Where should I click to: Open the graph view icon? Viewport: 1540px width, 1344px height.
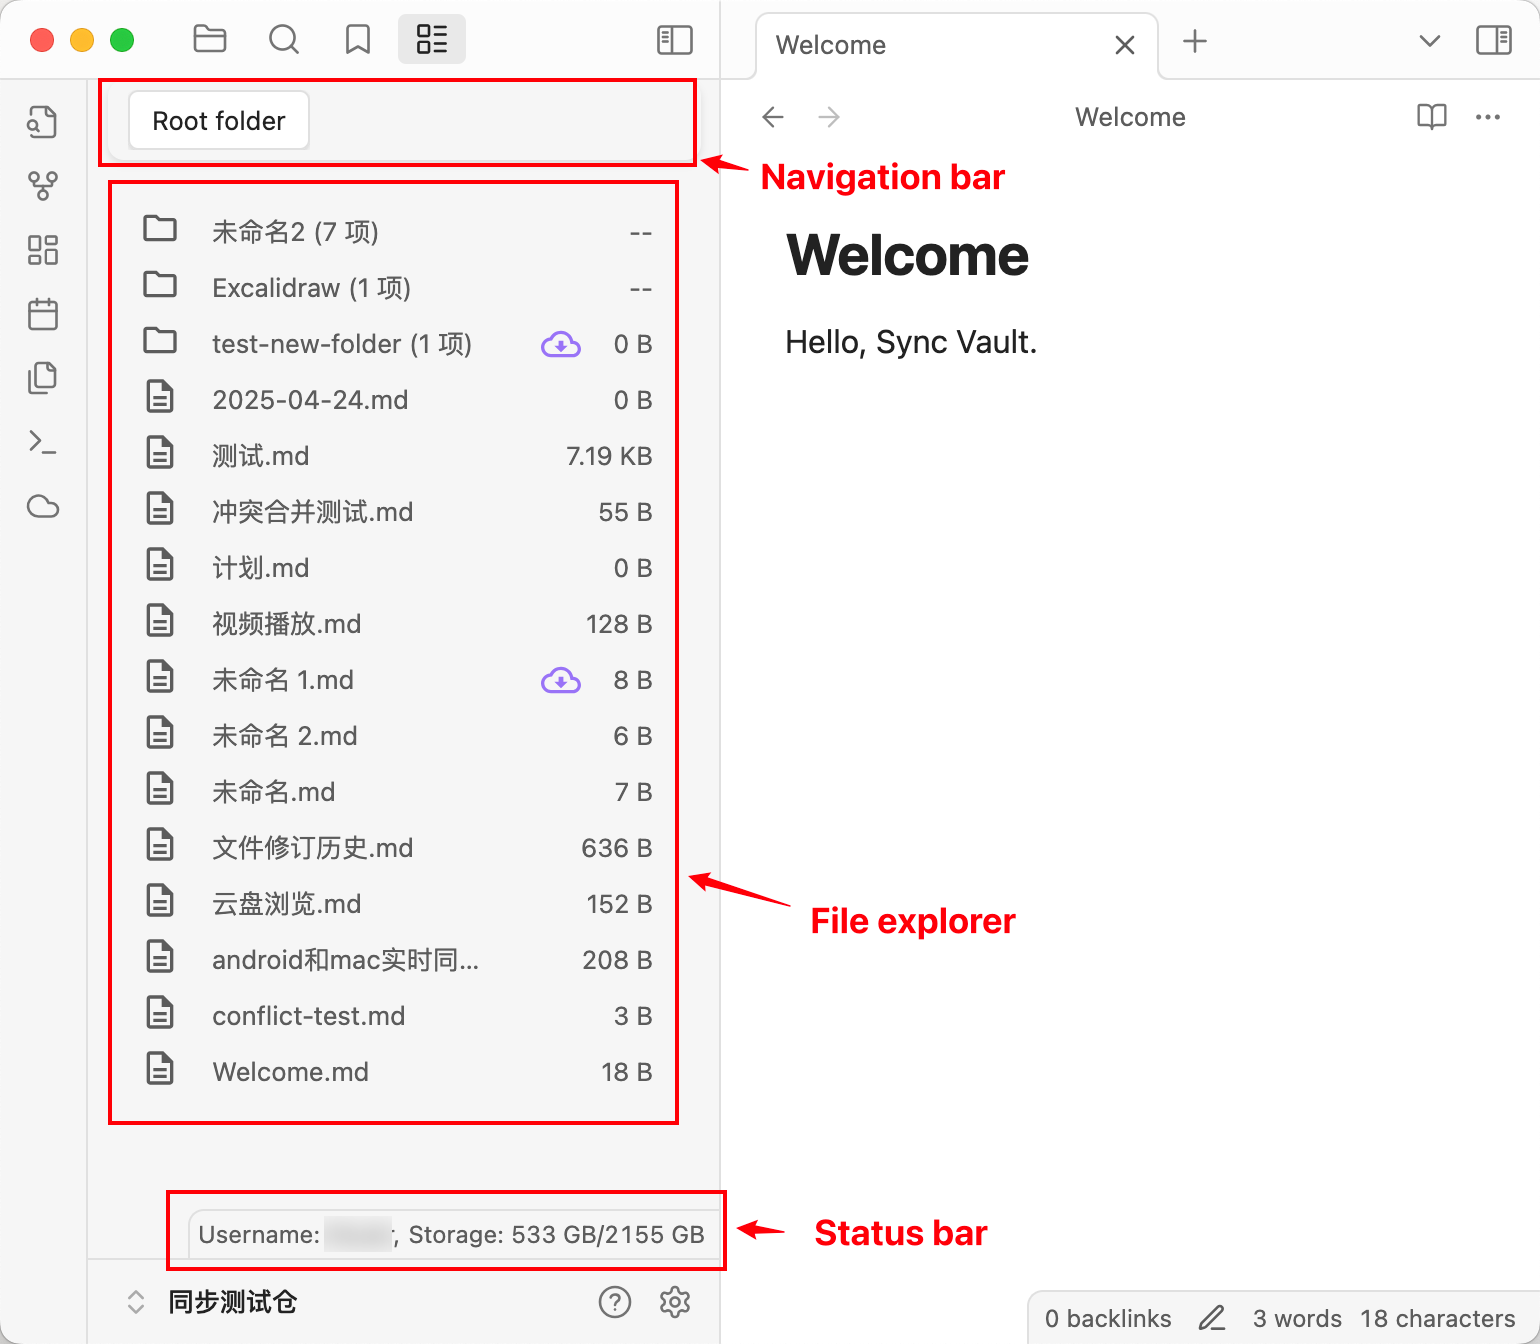[x=43, y=186]
